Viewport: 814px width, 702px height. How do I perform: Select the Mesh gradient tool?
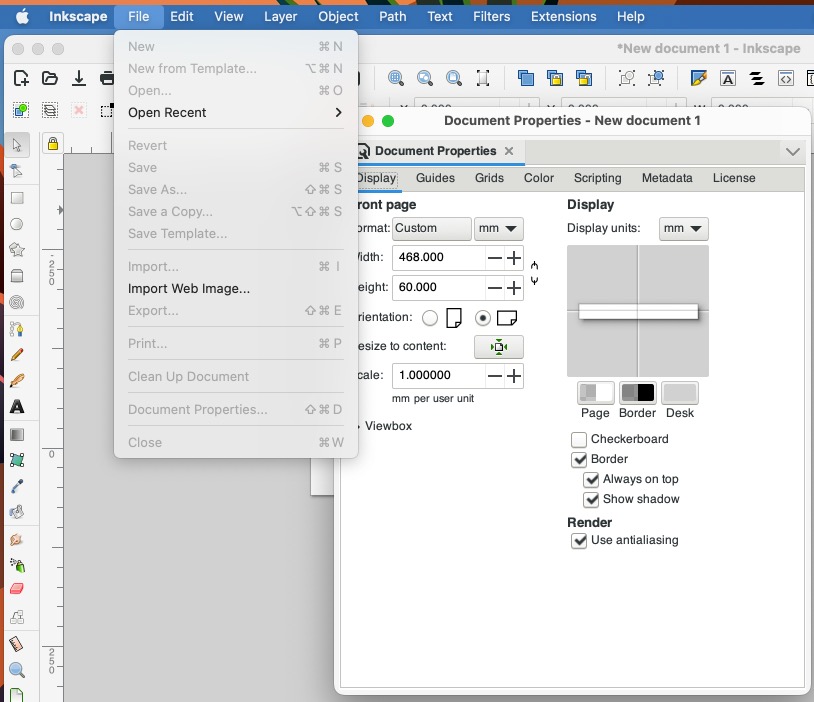tap(17, 460)
